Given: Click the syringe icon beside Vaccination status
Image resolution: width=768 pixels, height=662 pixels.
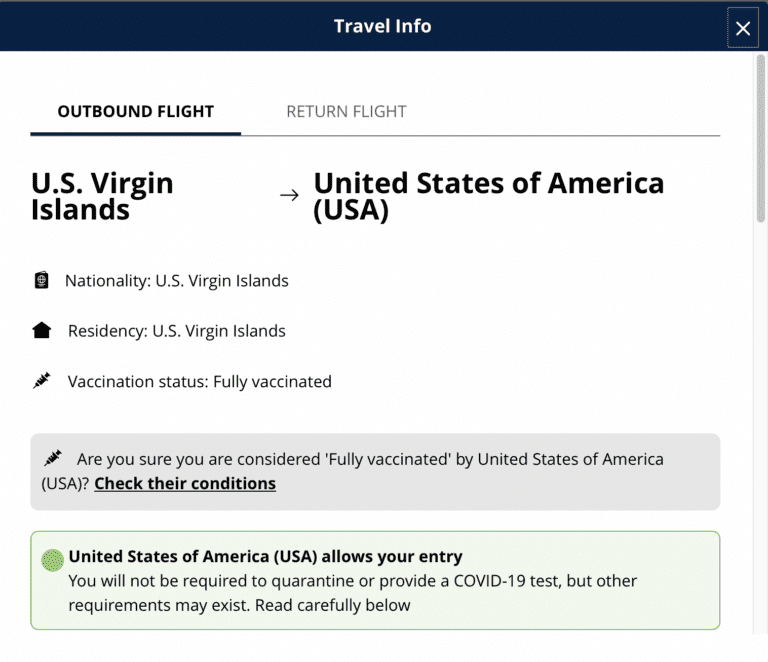Looking at the screenshot, I should point(42,380).
